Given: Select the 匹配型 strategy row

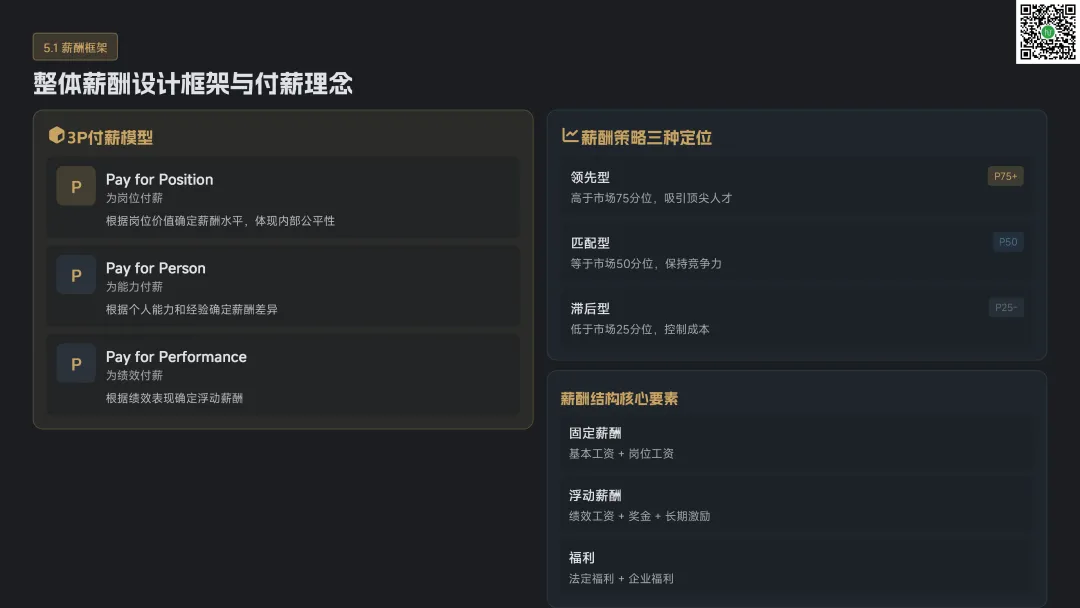Looking at the screenshot, I should click(796, 252).
